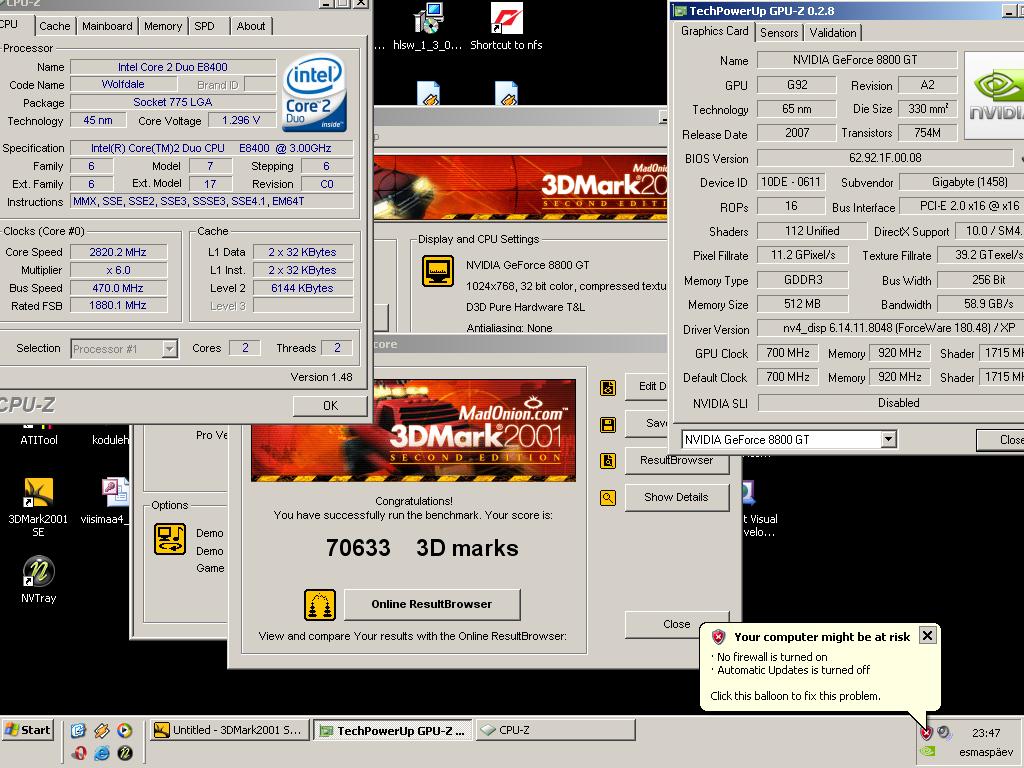The image size is (1024, 768).
Task: Switch to the Mainboard tab in CPU-Z
Action: click(107, 26)
